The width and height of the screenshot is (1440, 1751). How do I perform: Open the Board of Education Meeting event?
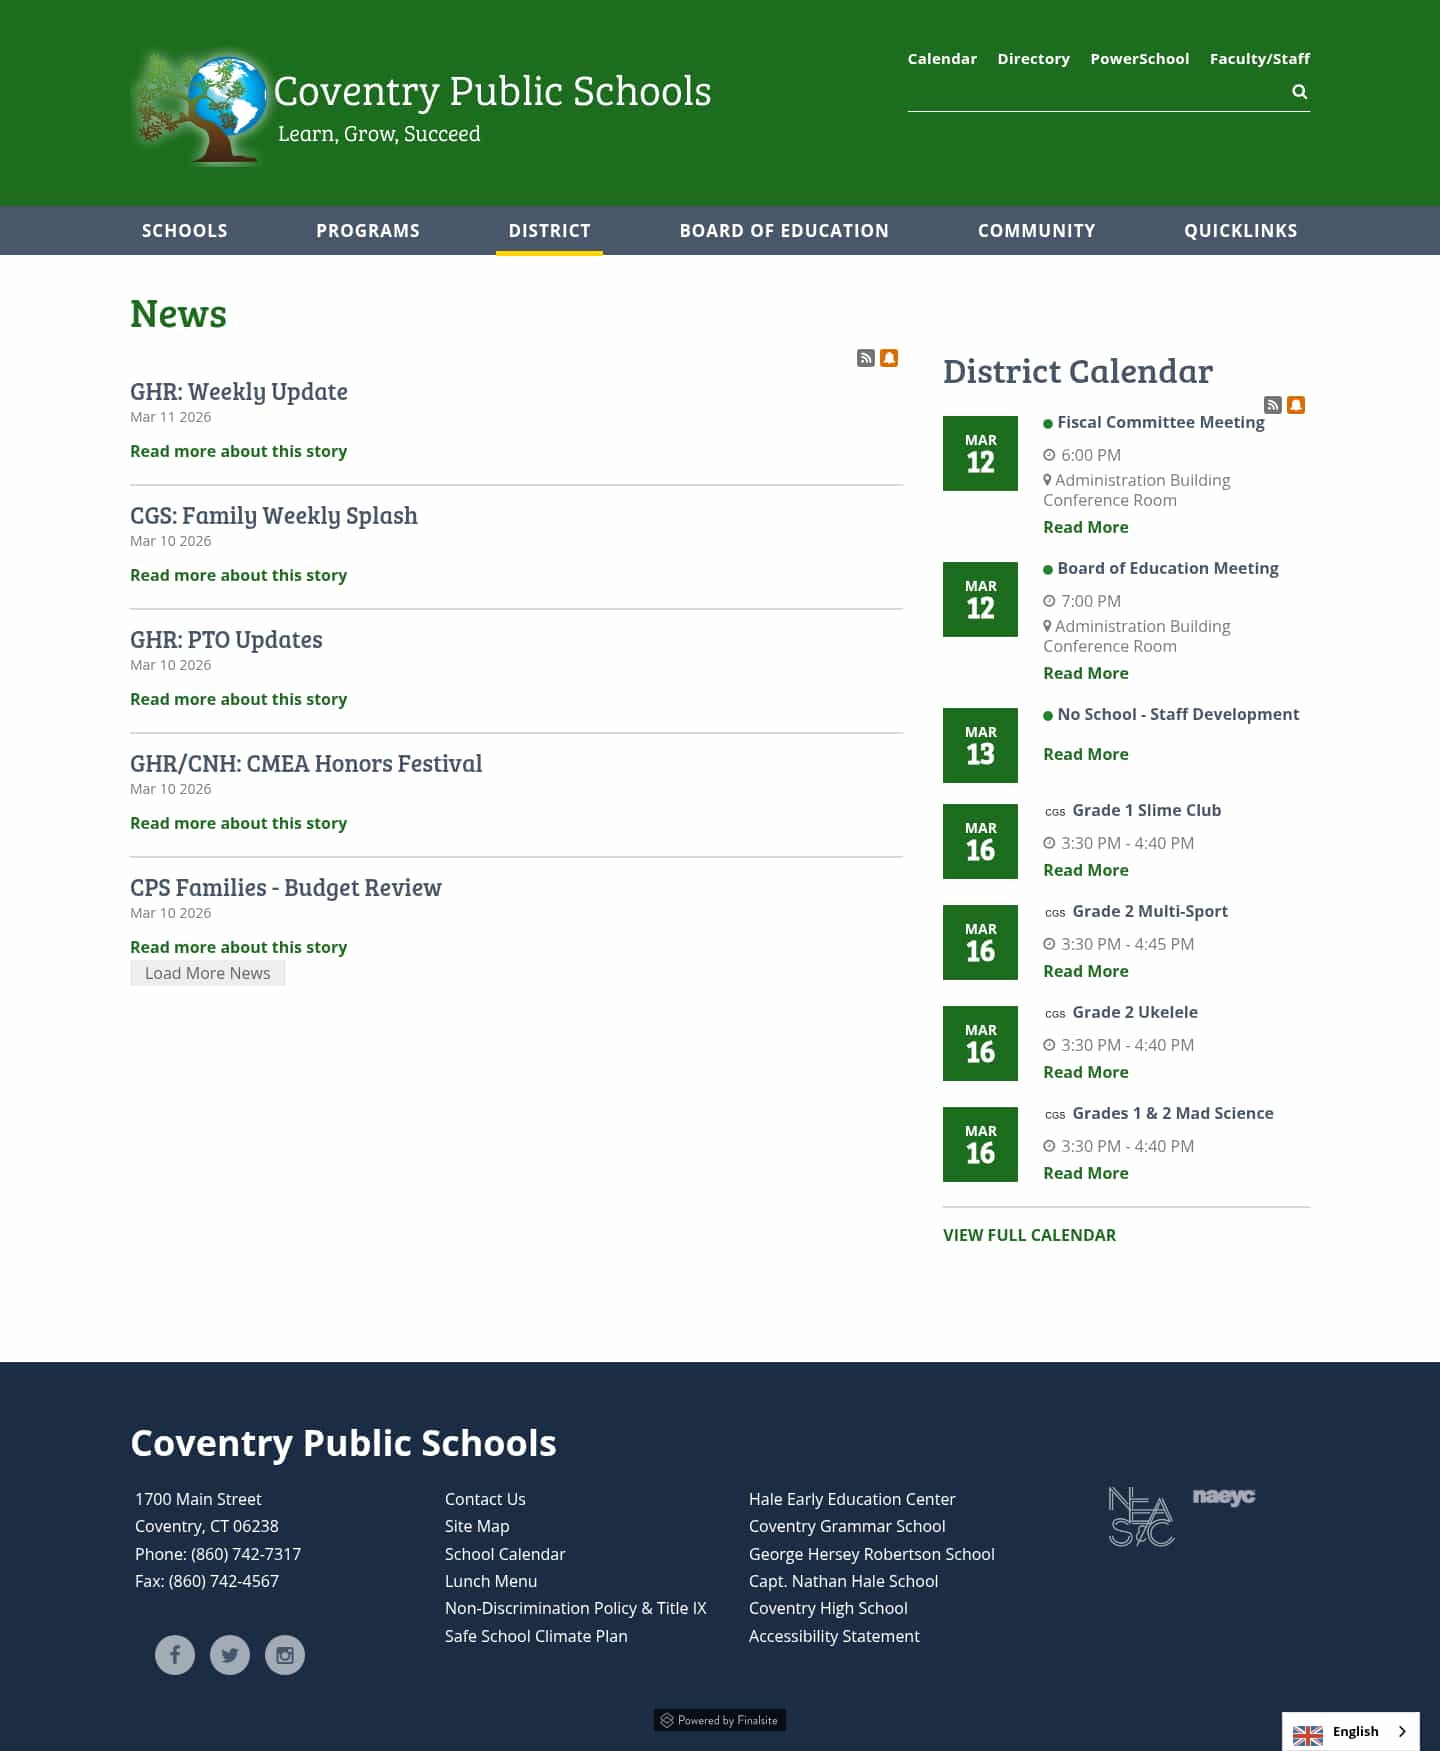[1168, 568]
